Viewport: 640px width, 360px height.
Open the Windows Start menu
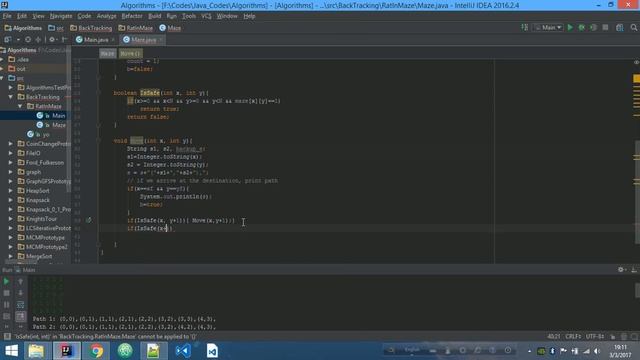click(11, 351)
